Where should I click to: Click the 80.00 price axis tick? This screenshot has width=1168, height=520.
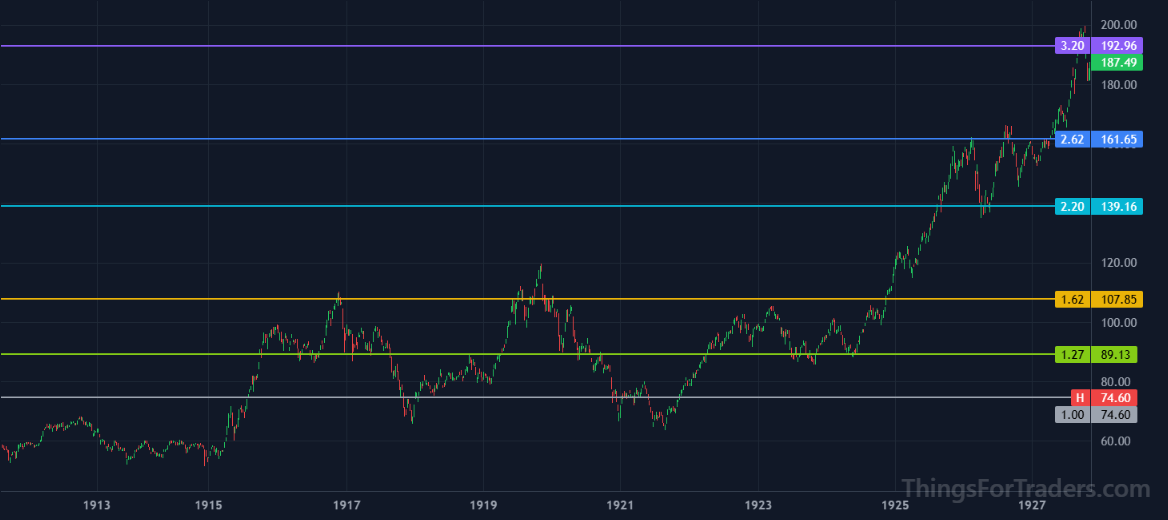pos(1118,381)
